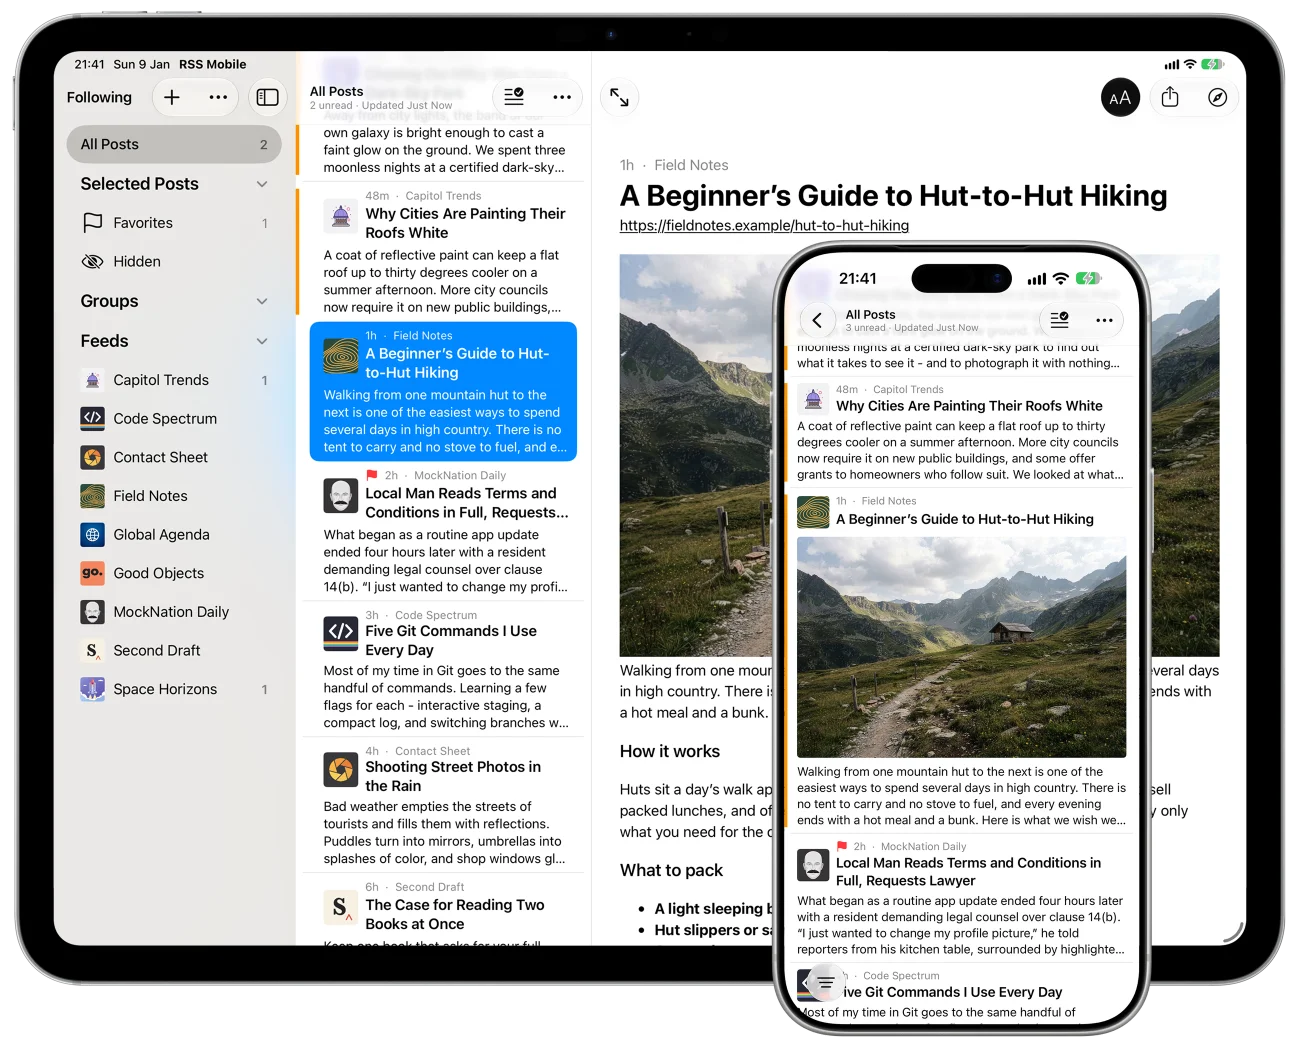
Task: Select Code Spectrum feed
Action: 175,419
